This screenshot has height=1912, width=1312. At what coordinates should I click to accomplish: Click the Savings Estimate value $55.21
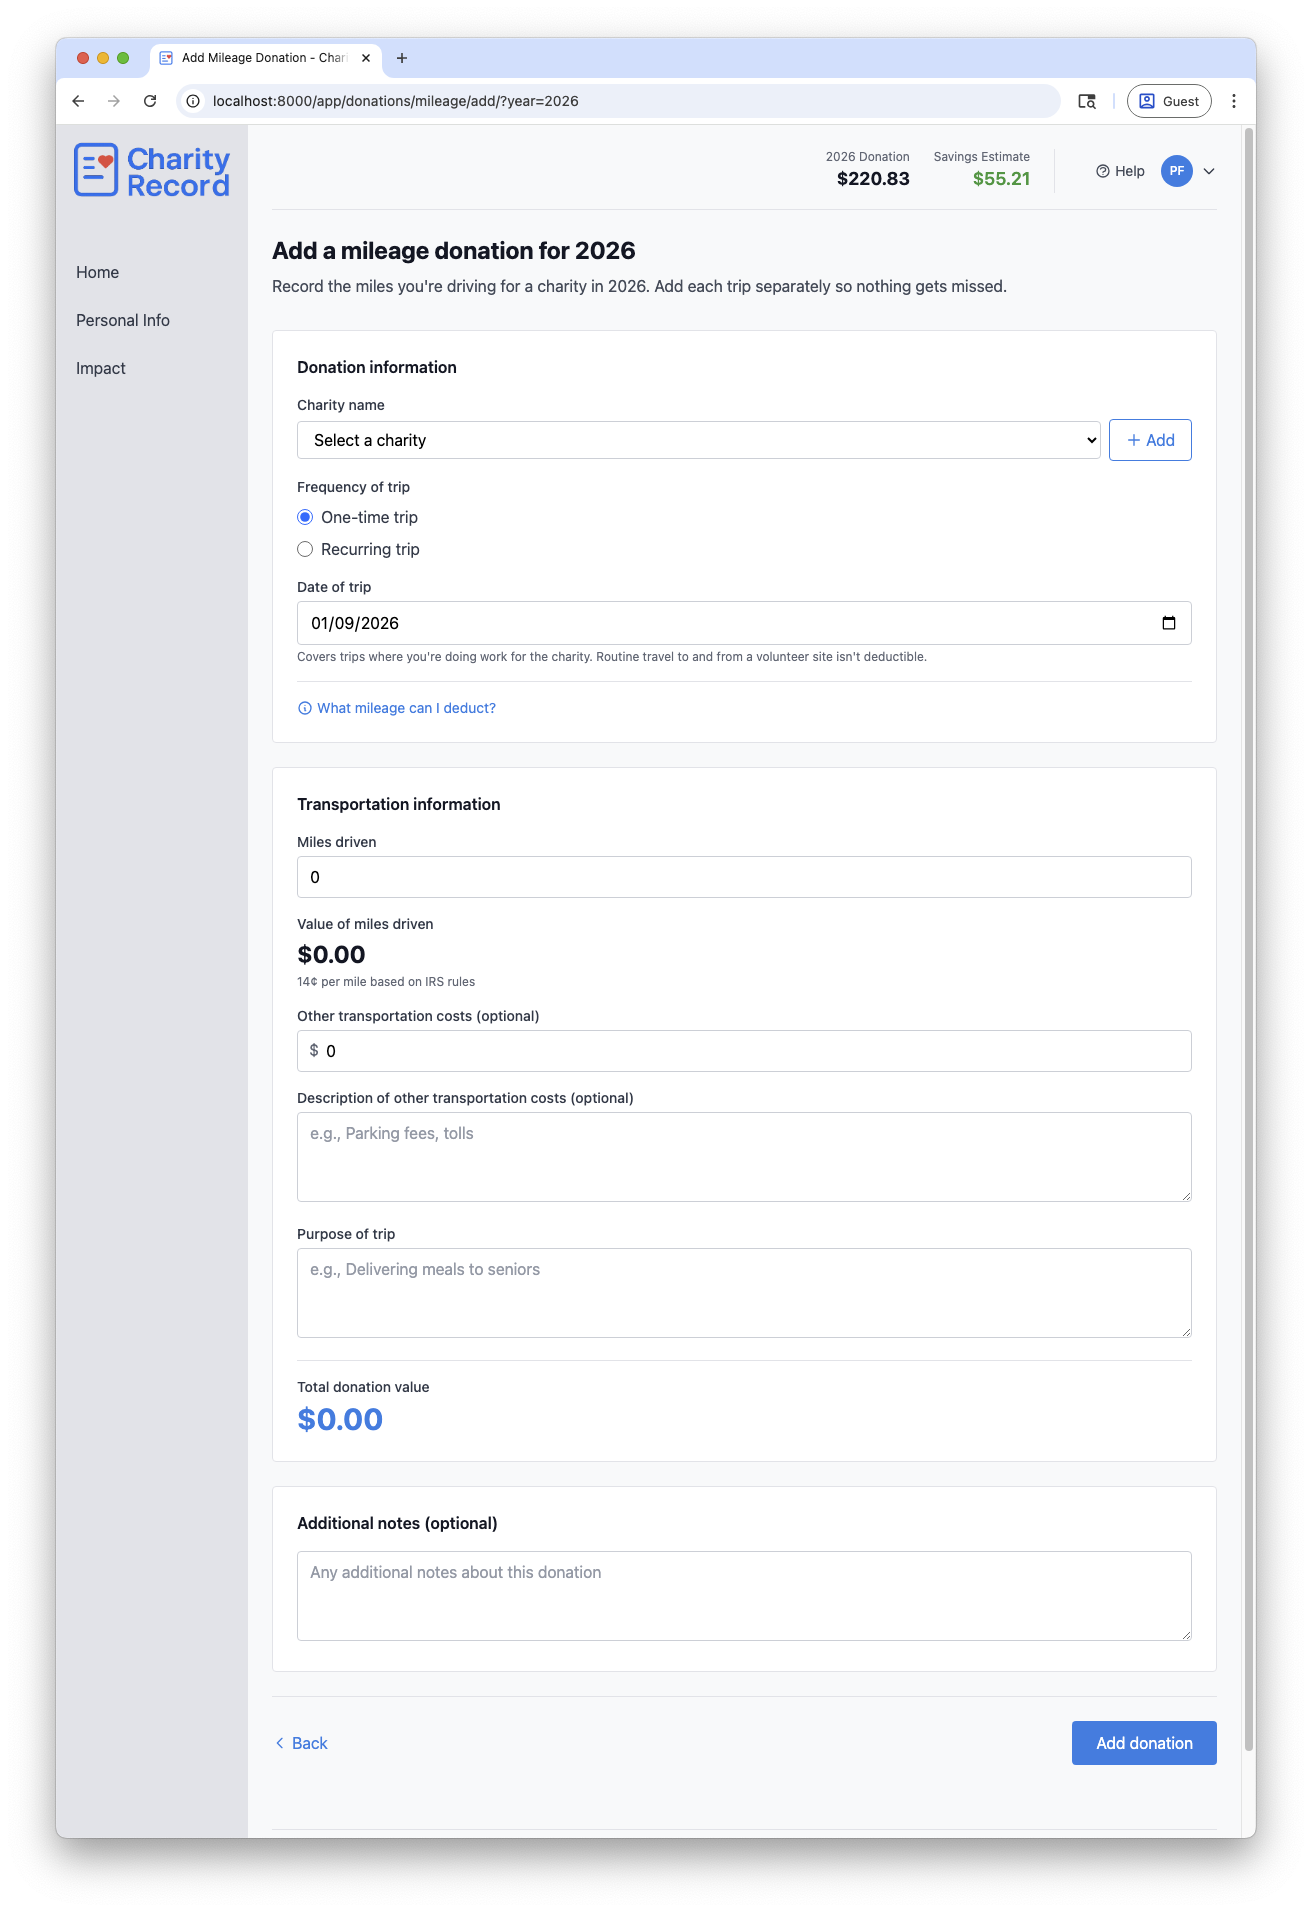point(1001,179)
